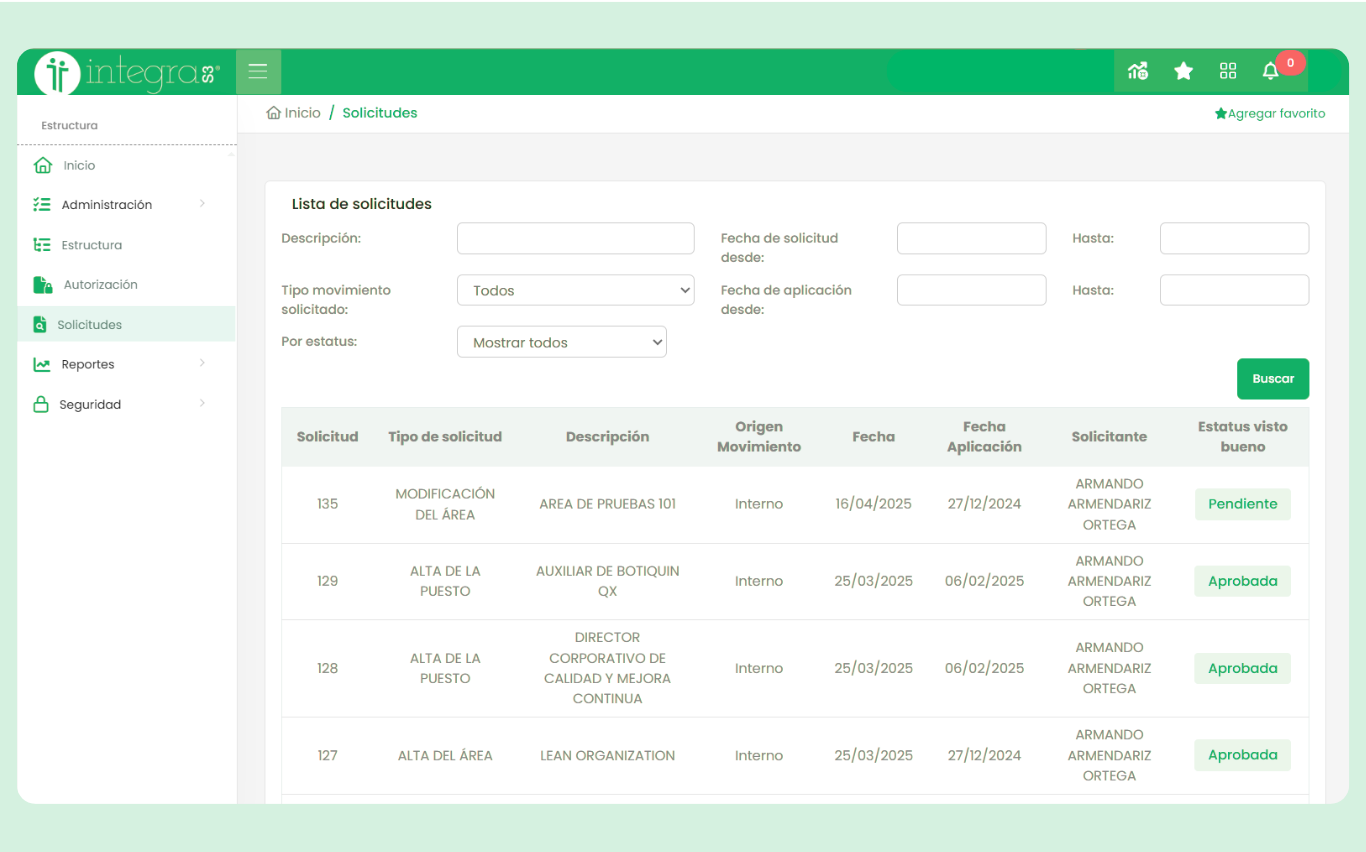Go to Inicio in the sidebar

click(x=79, y=165)
